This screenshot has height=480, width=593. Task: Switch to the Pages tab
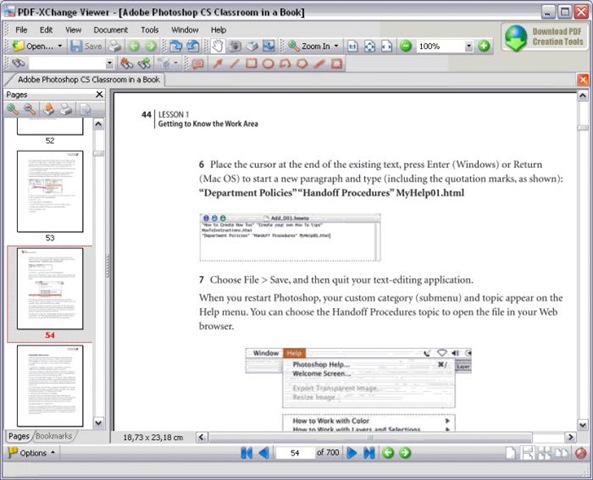tap(19, 436)
